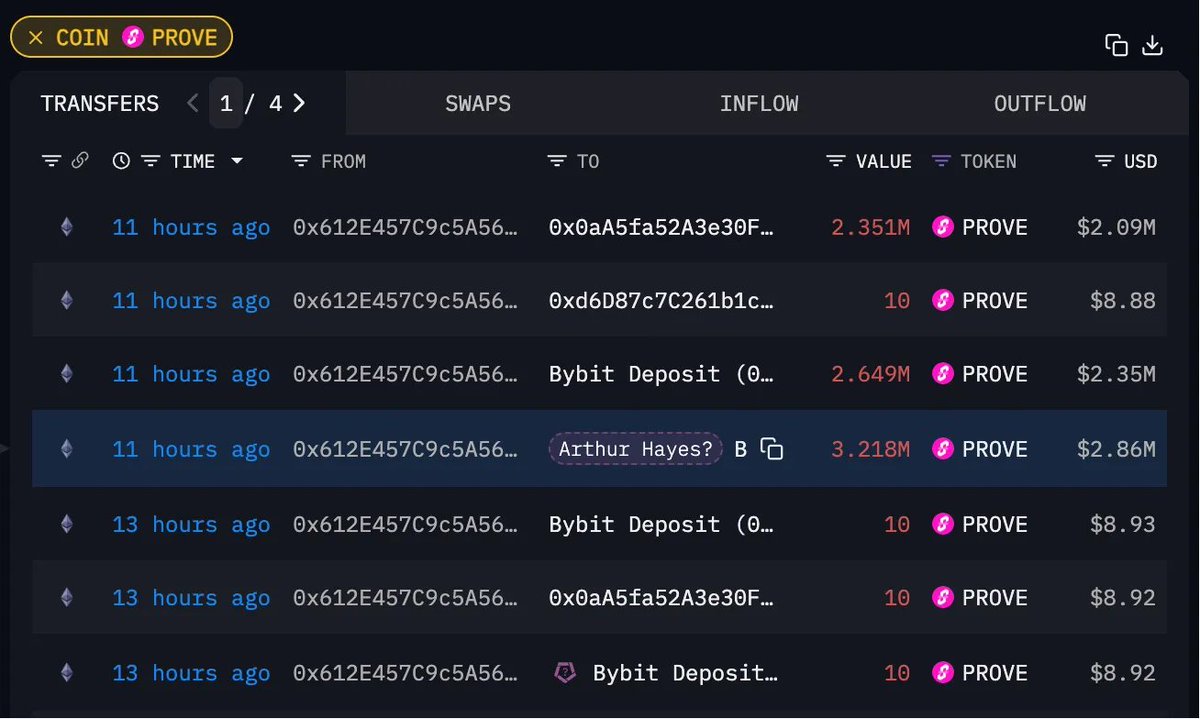
Task: Click the Ethereum icon in the $2.09M row
Action: tap(66, 228)
